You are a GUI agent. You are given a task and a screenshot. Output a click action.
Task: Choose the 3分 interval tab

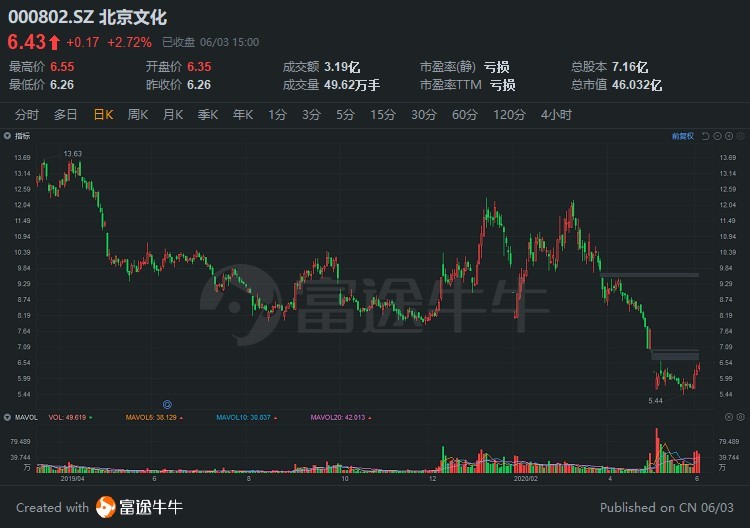pos(311,115)
